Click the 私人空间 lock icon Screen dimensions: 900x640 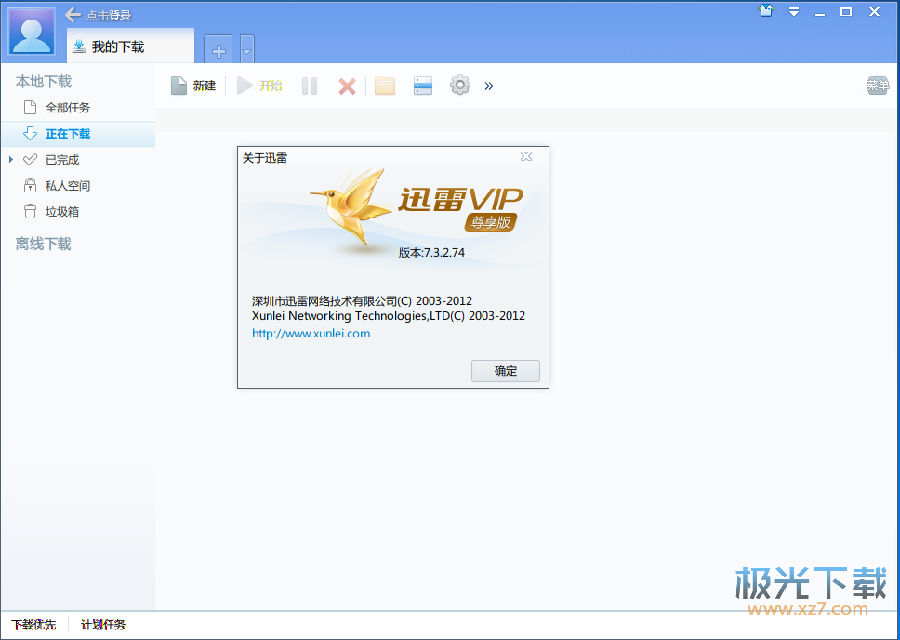tap(30, 185)
